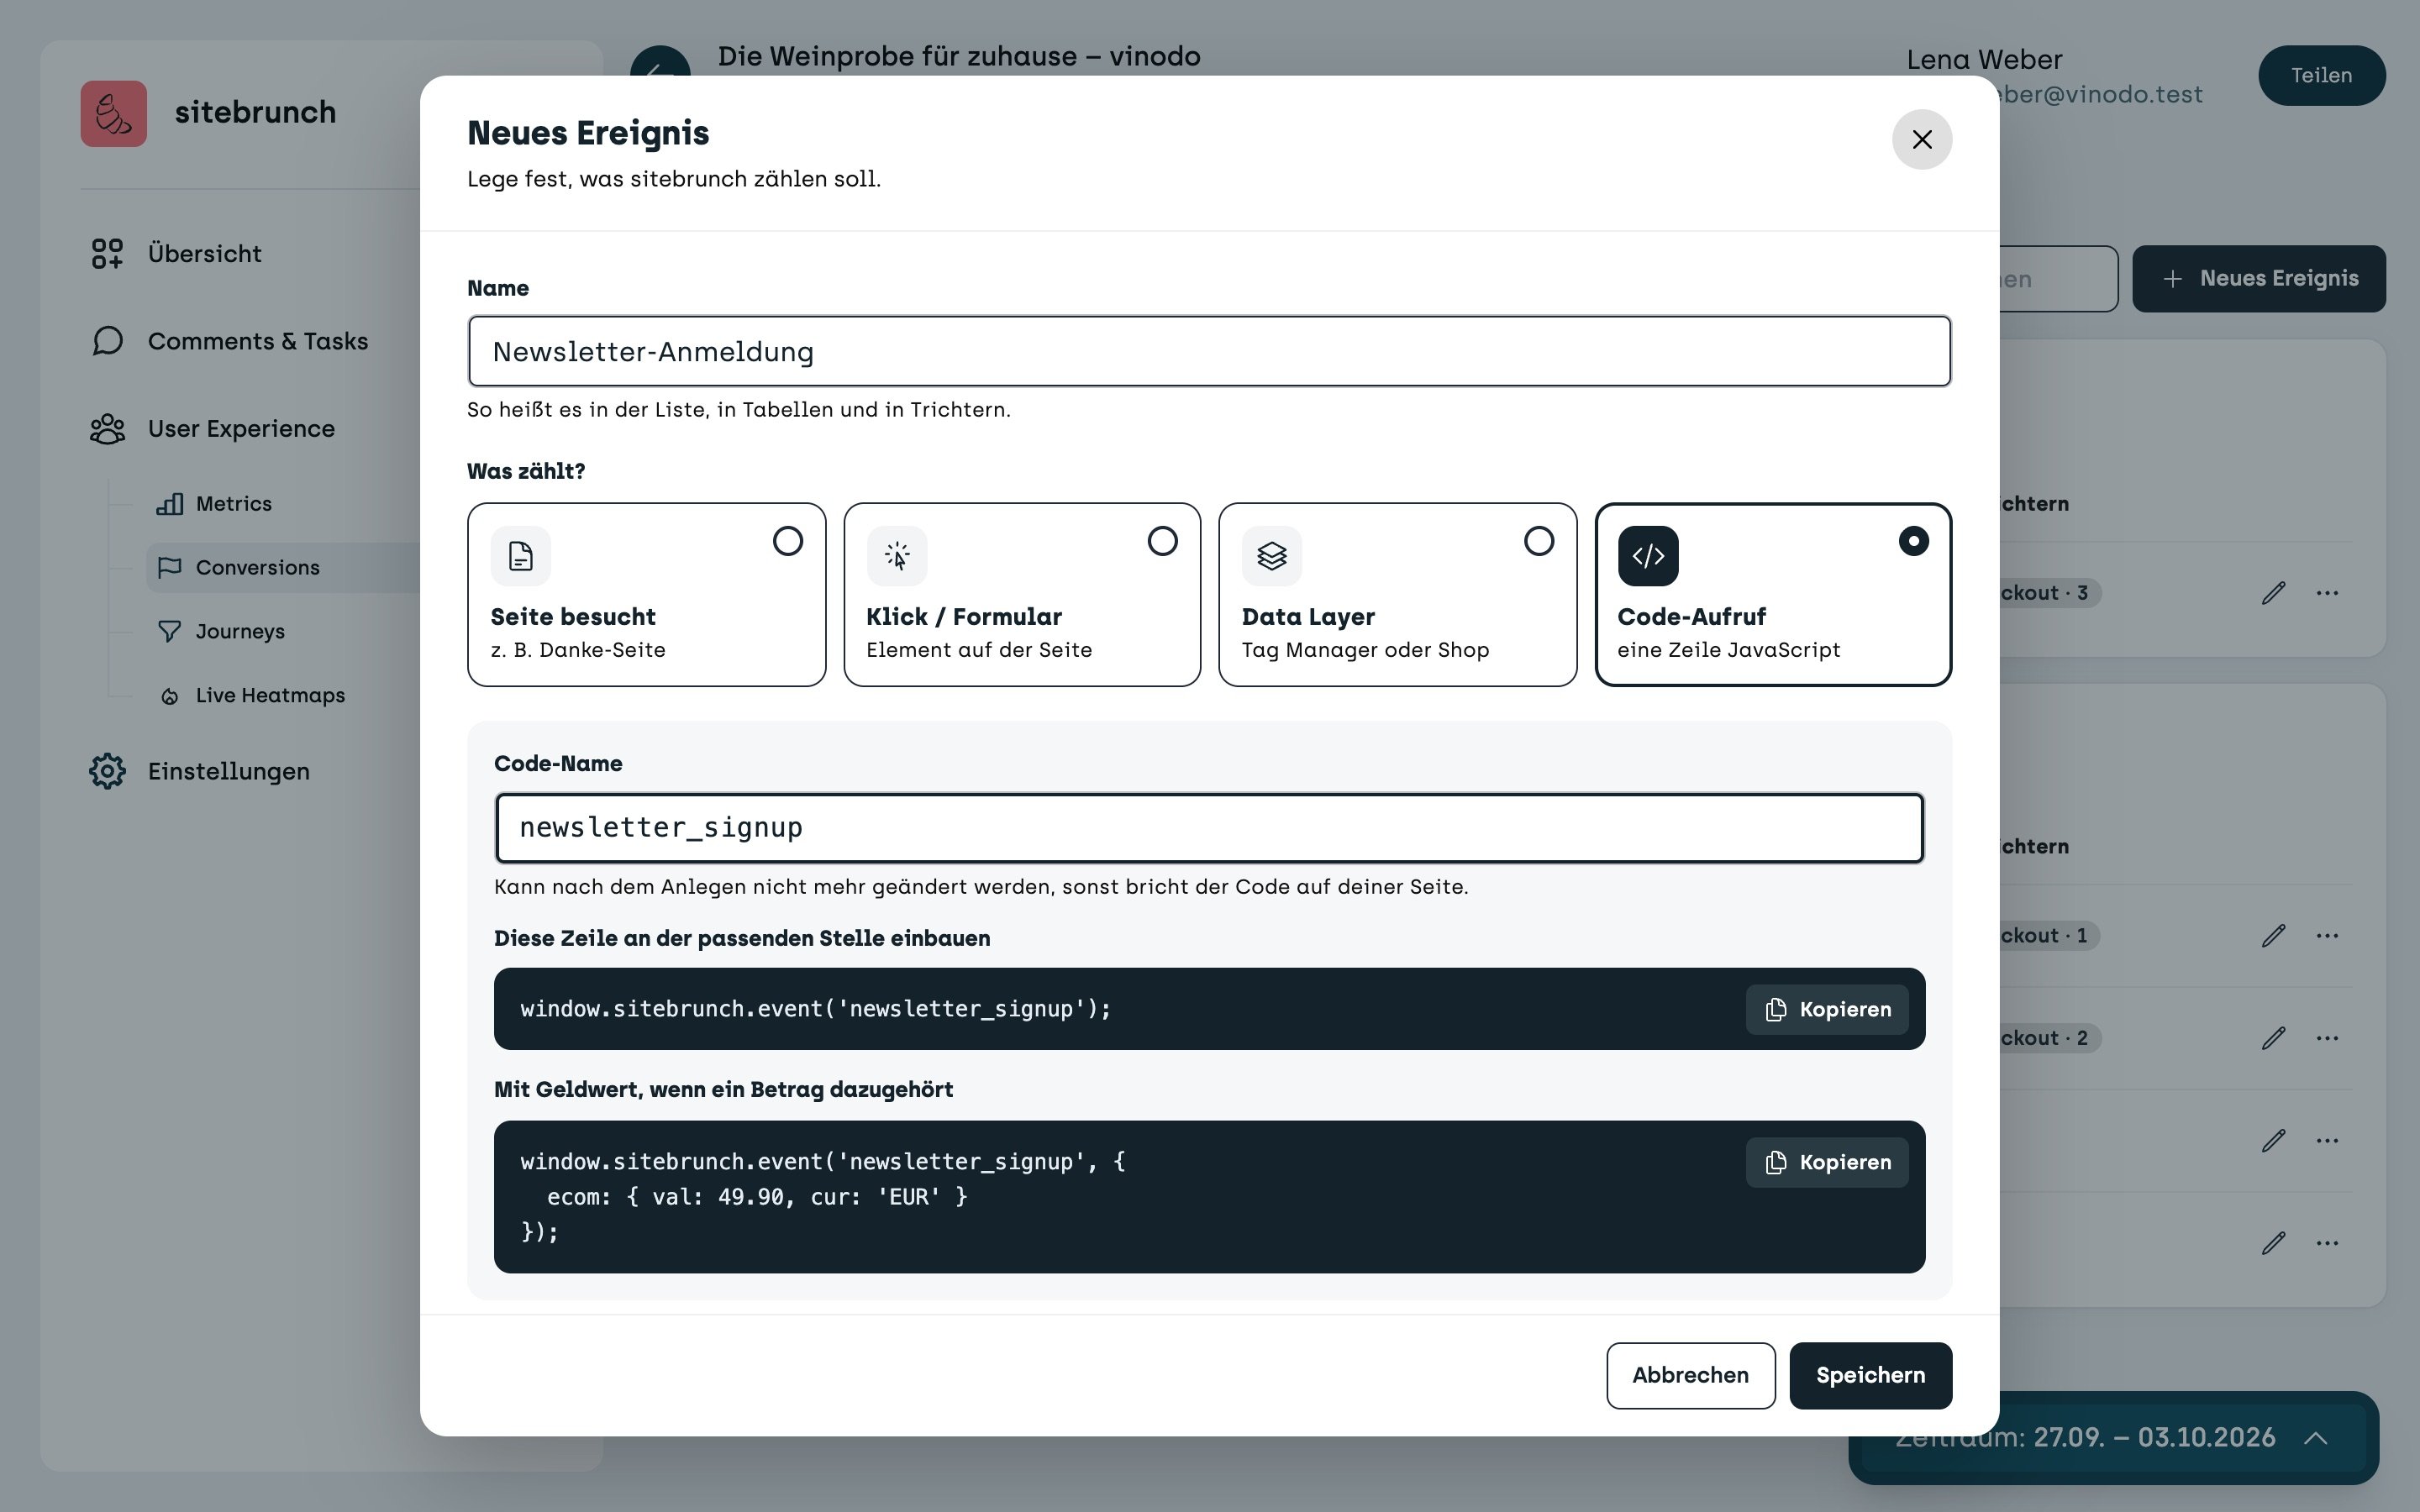Open Metrics sub-item
The width and height of the screenshot is (2420, 1512).
pos(233,504)
